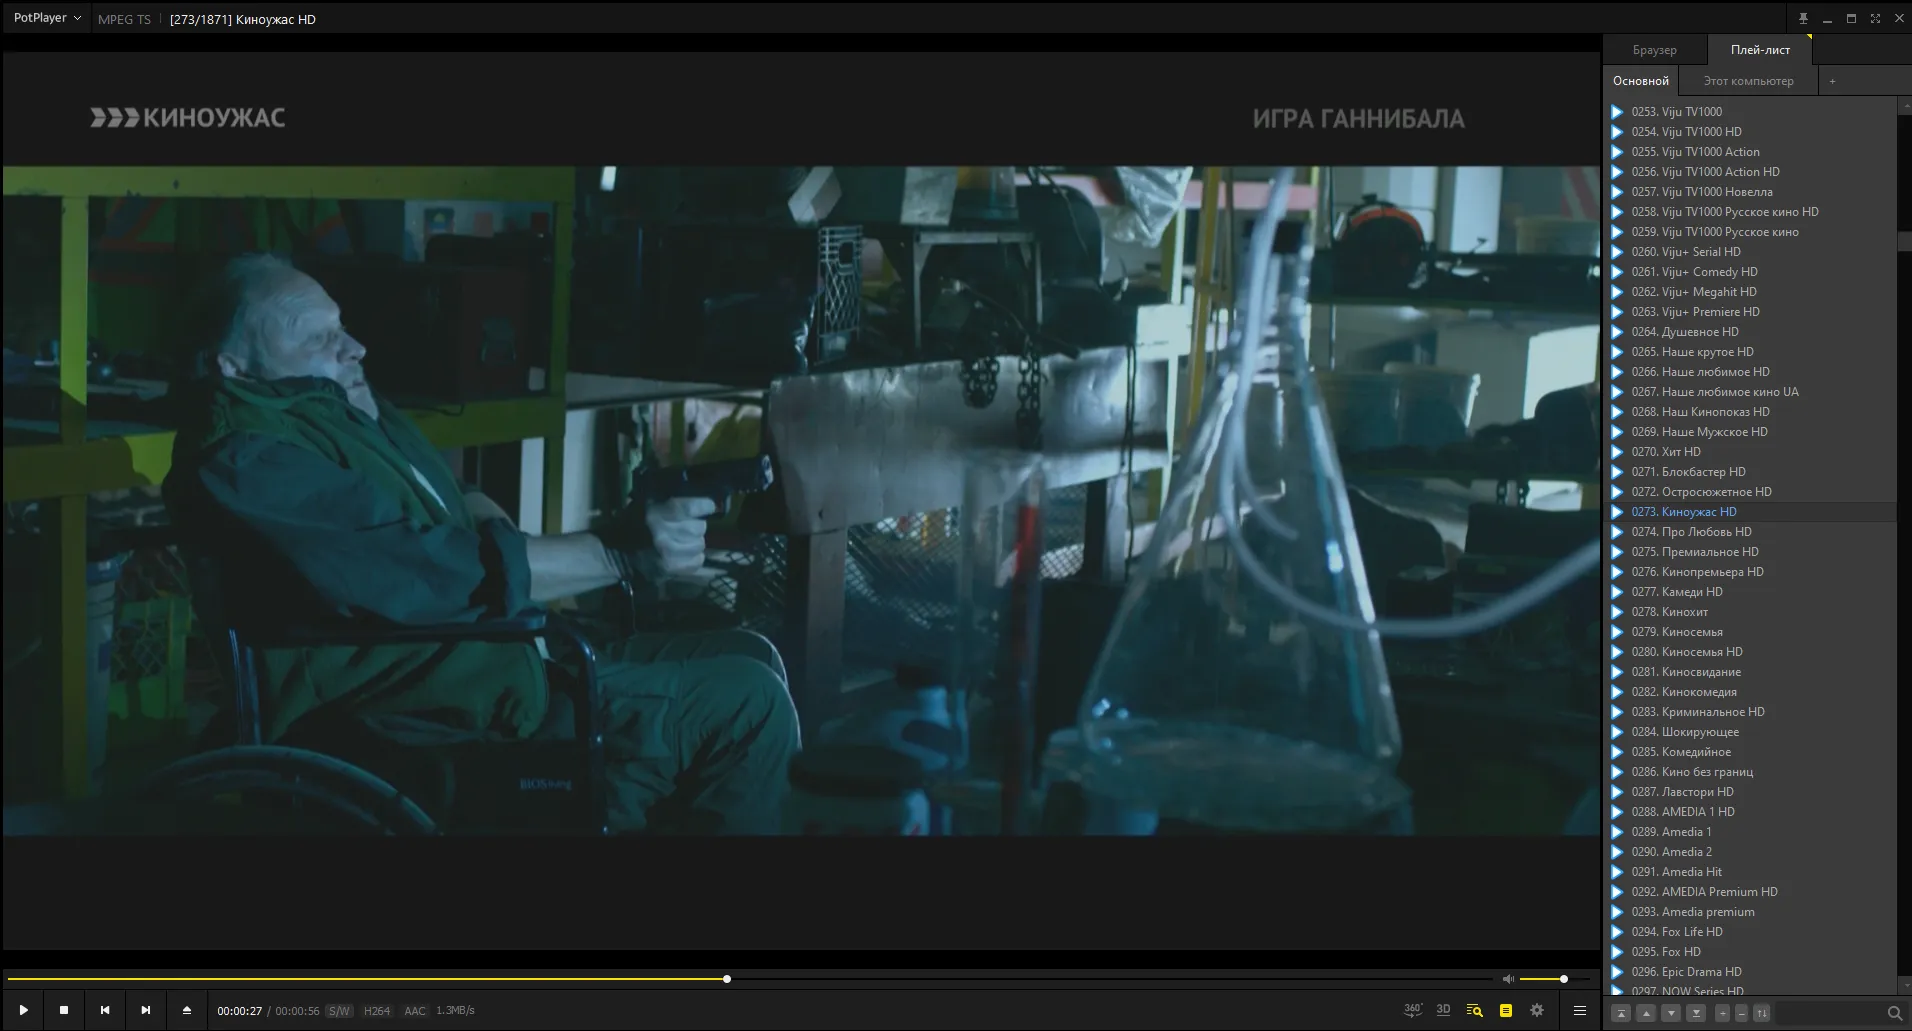1912x1031 pixels.
Task: Move selected playlist item down
Action: pyautogui.click(x=1671, y=1013)
